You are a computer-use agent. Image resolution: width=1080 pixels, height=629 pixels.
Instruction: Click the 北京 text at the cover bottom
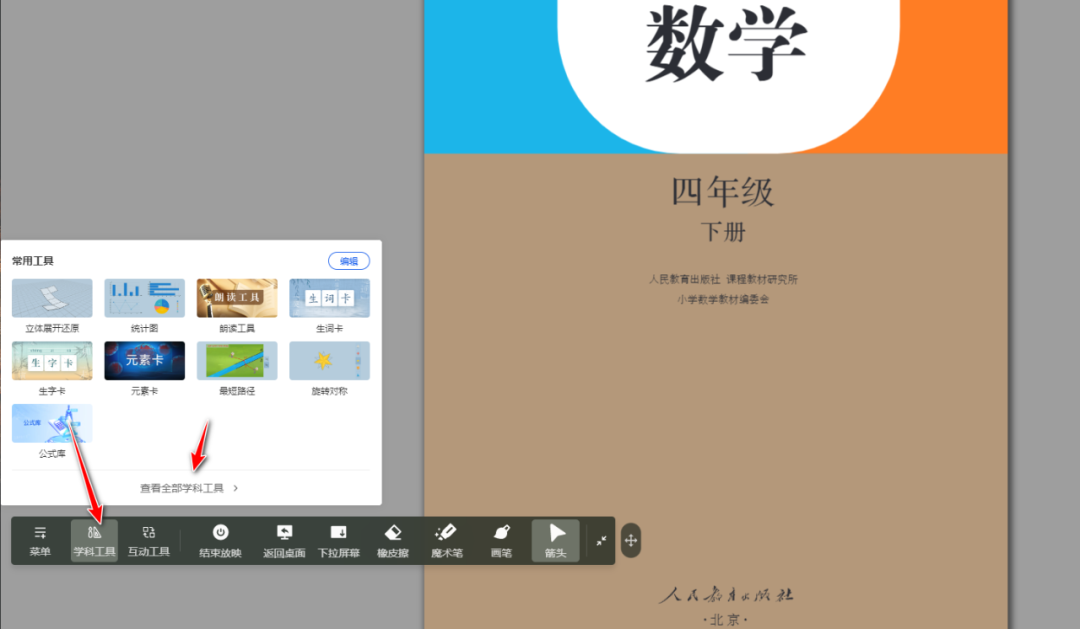pos(725,619)
